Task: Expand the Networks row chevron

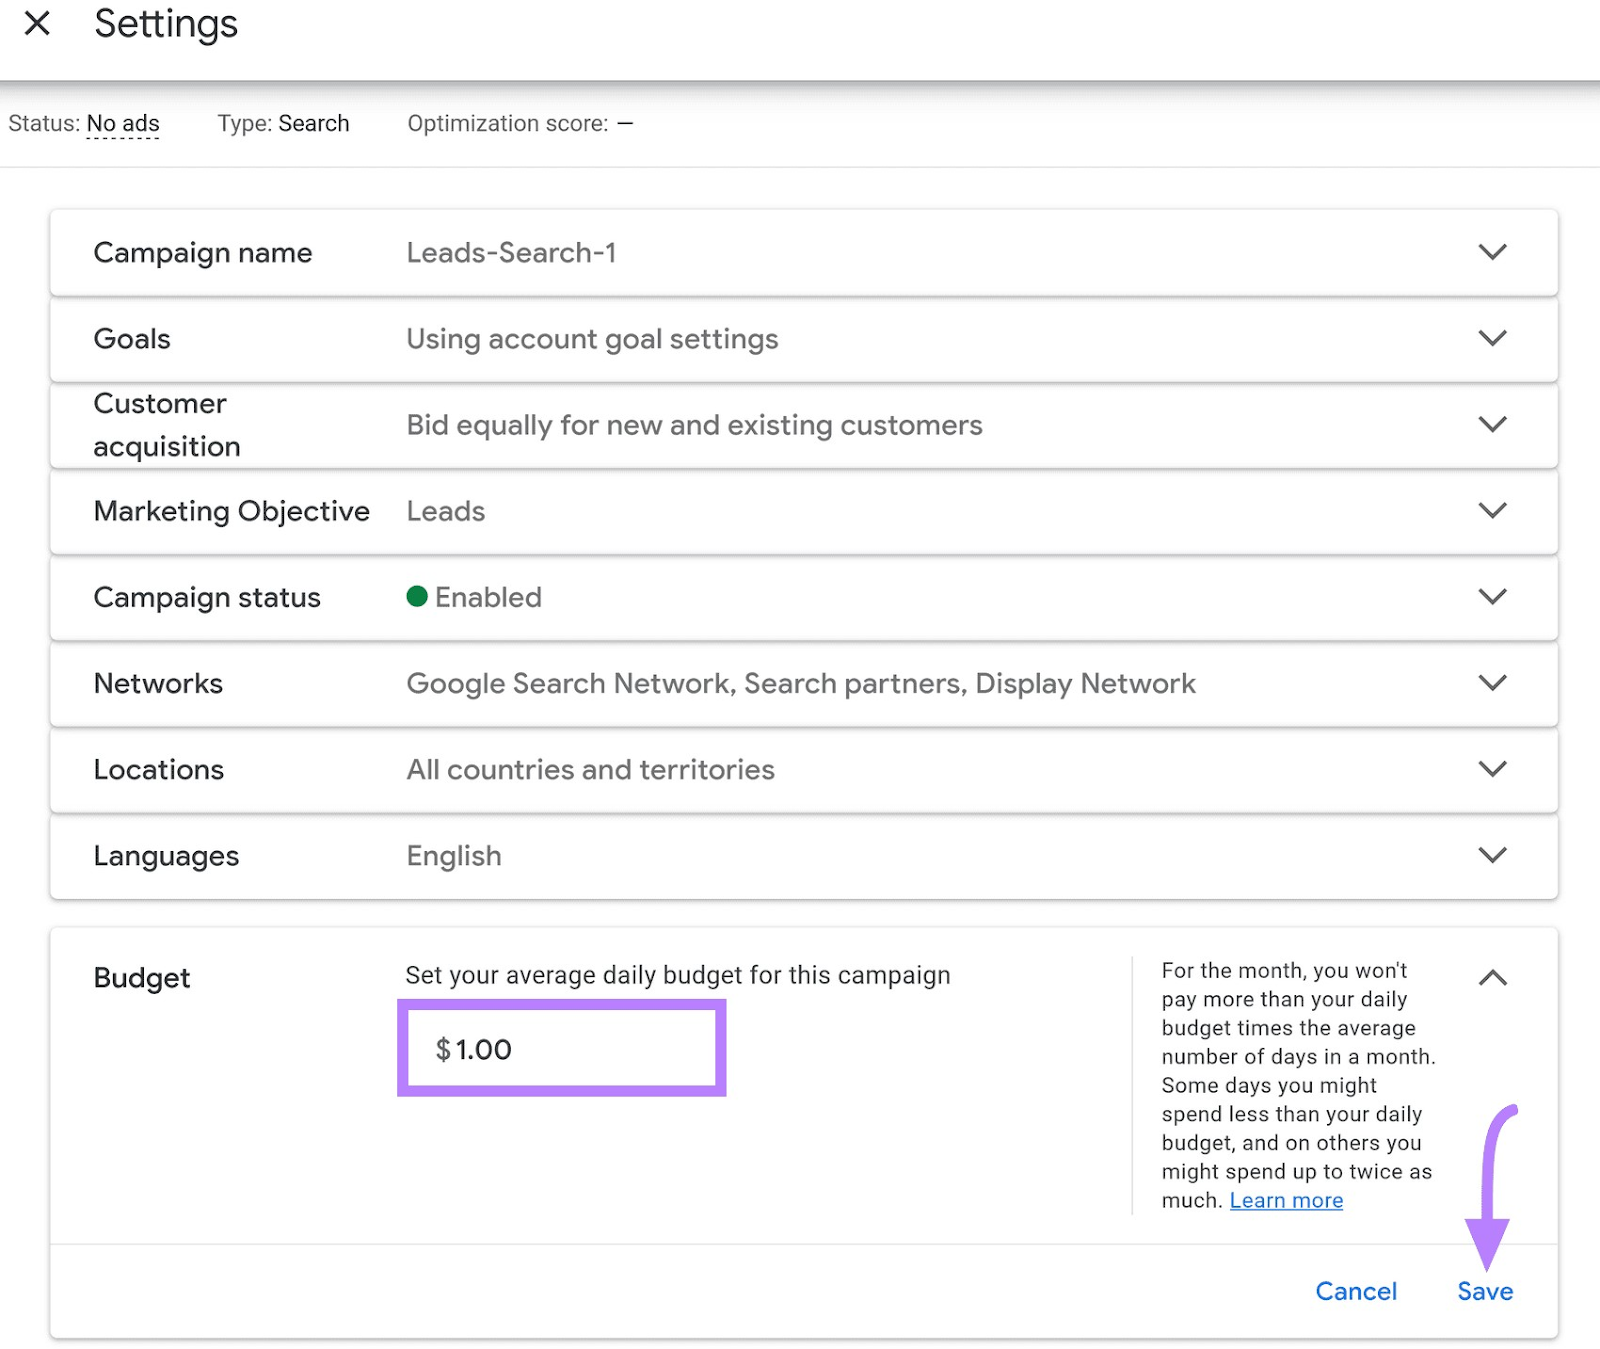Action: click(1492, 683)
